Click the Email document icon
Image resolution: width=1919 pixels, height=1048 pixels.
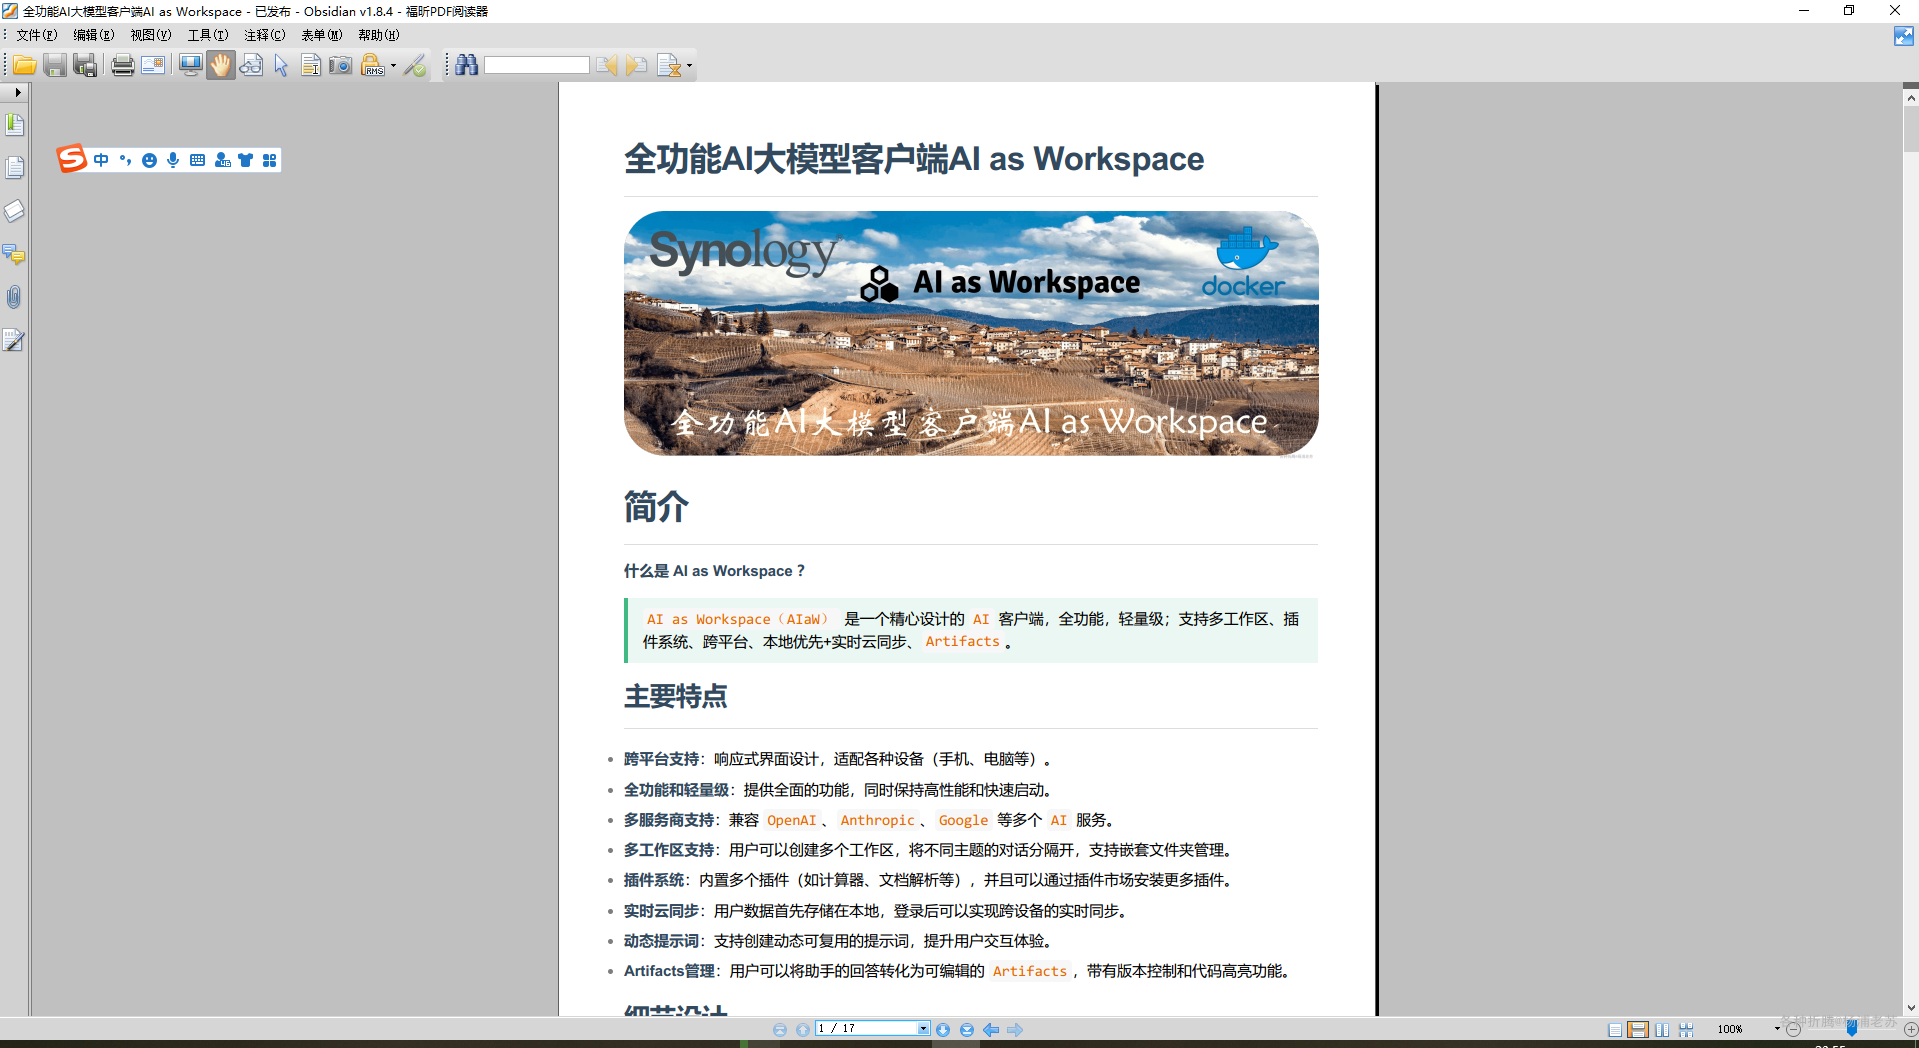pos(153,66)
